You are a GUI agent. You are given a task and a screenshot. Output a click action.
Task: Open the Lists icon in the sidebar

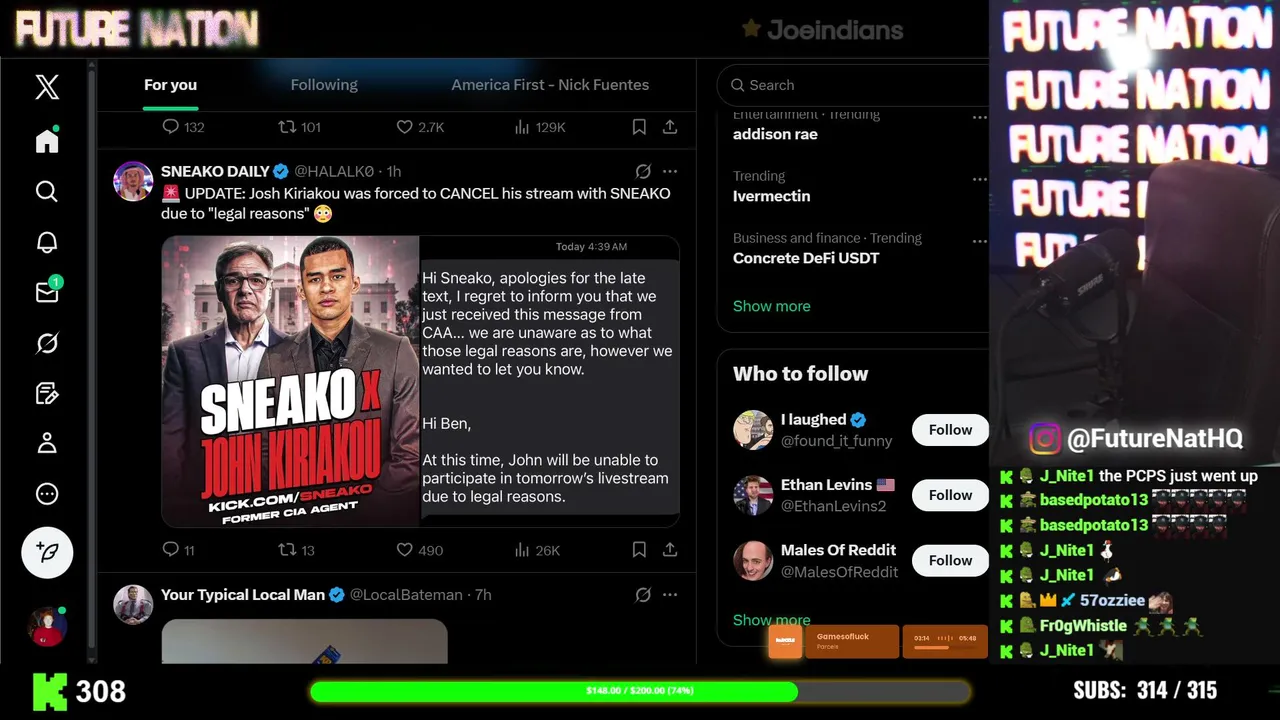[47, 393]
